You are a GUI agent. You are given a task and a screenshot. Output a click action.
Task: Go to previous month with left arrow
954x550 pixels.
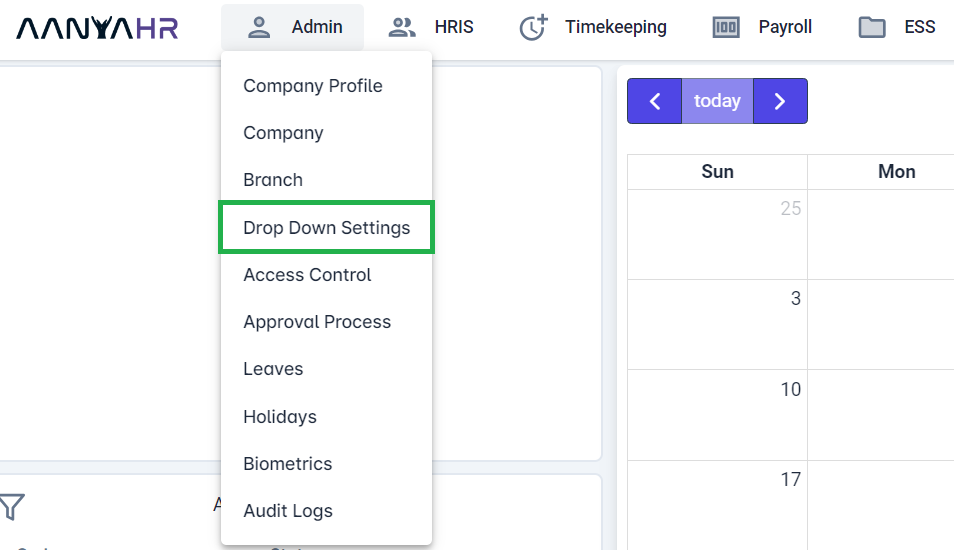pos(655,101)
